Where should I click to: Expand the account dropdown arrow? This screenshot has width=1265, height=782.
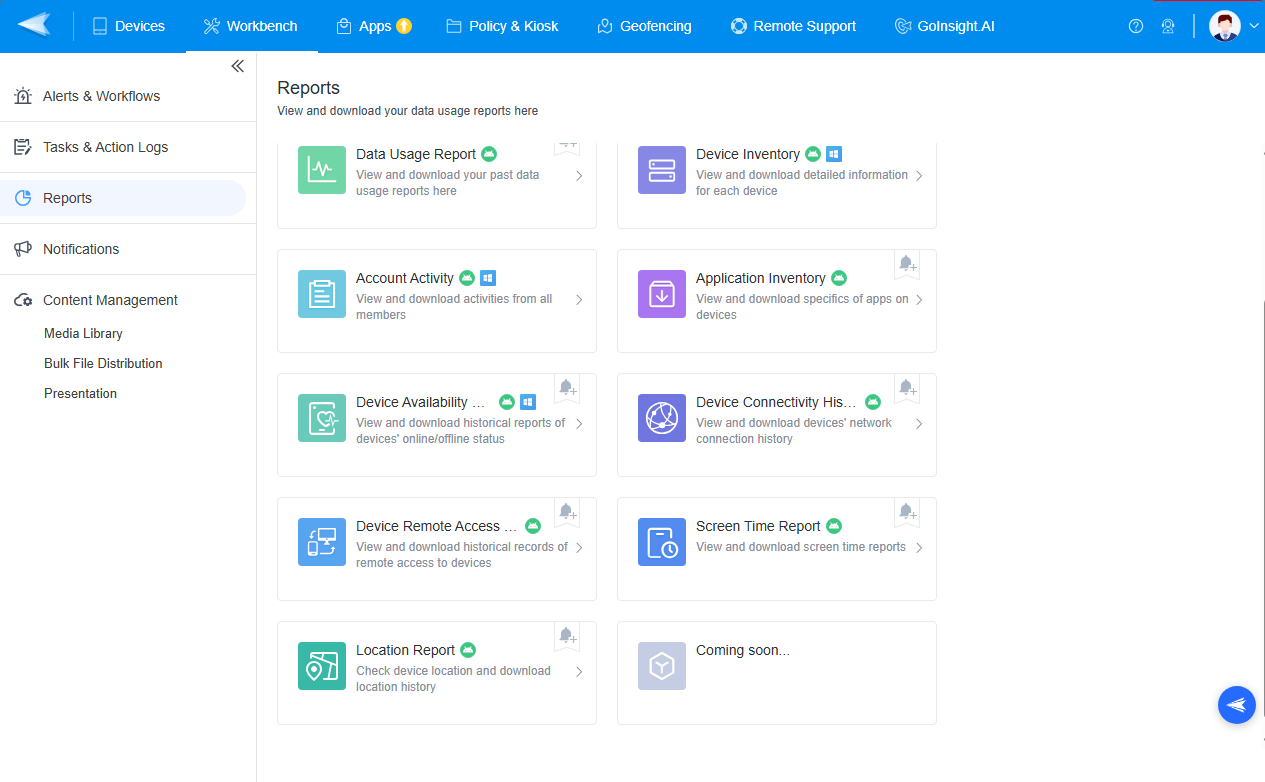coord(1254,26)
